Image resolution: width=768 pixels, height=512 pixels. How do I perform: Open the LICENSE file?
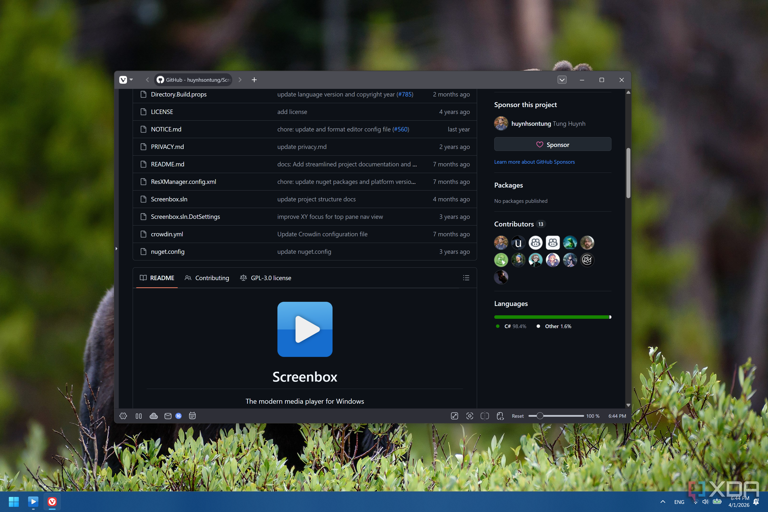click(162, 112)
